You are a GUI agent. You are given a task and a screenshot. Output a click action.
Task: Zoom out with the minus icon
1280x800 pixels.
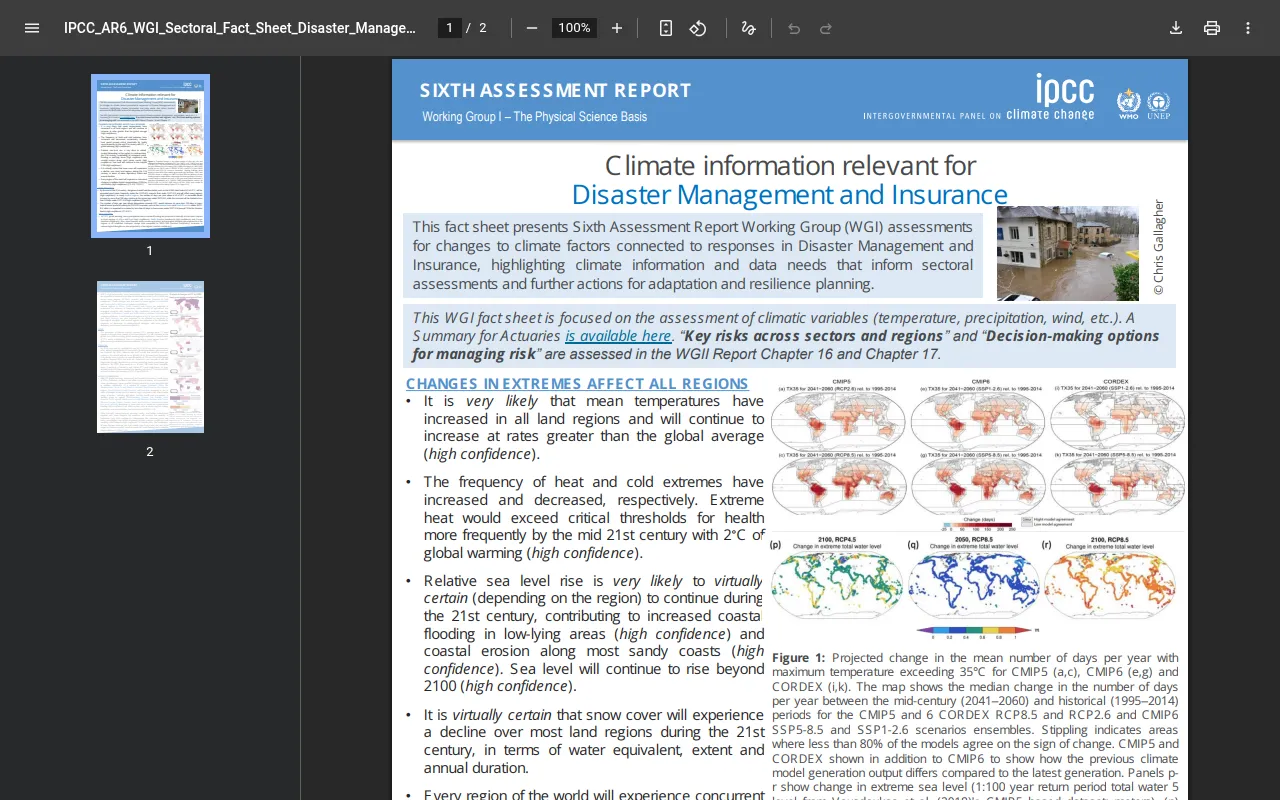(x=532, y=28)
